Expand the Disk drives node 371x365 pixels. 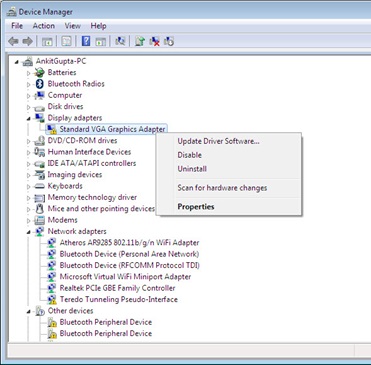click(28, 107)
